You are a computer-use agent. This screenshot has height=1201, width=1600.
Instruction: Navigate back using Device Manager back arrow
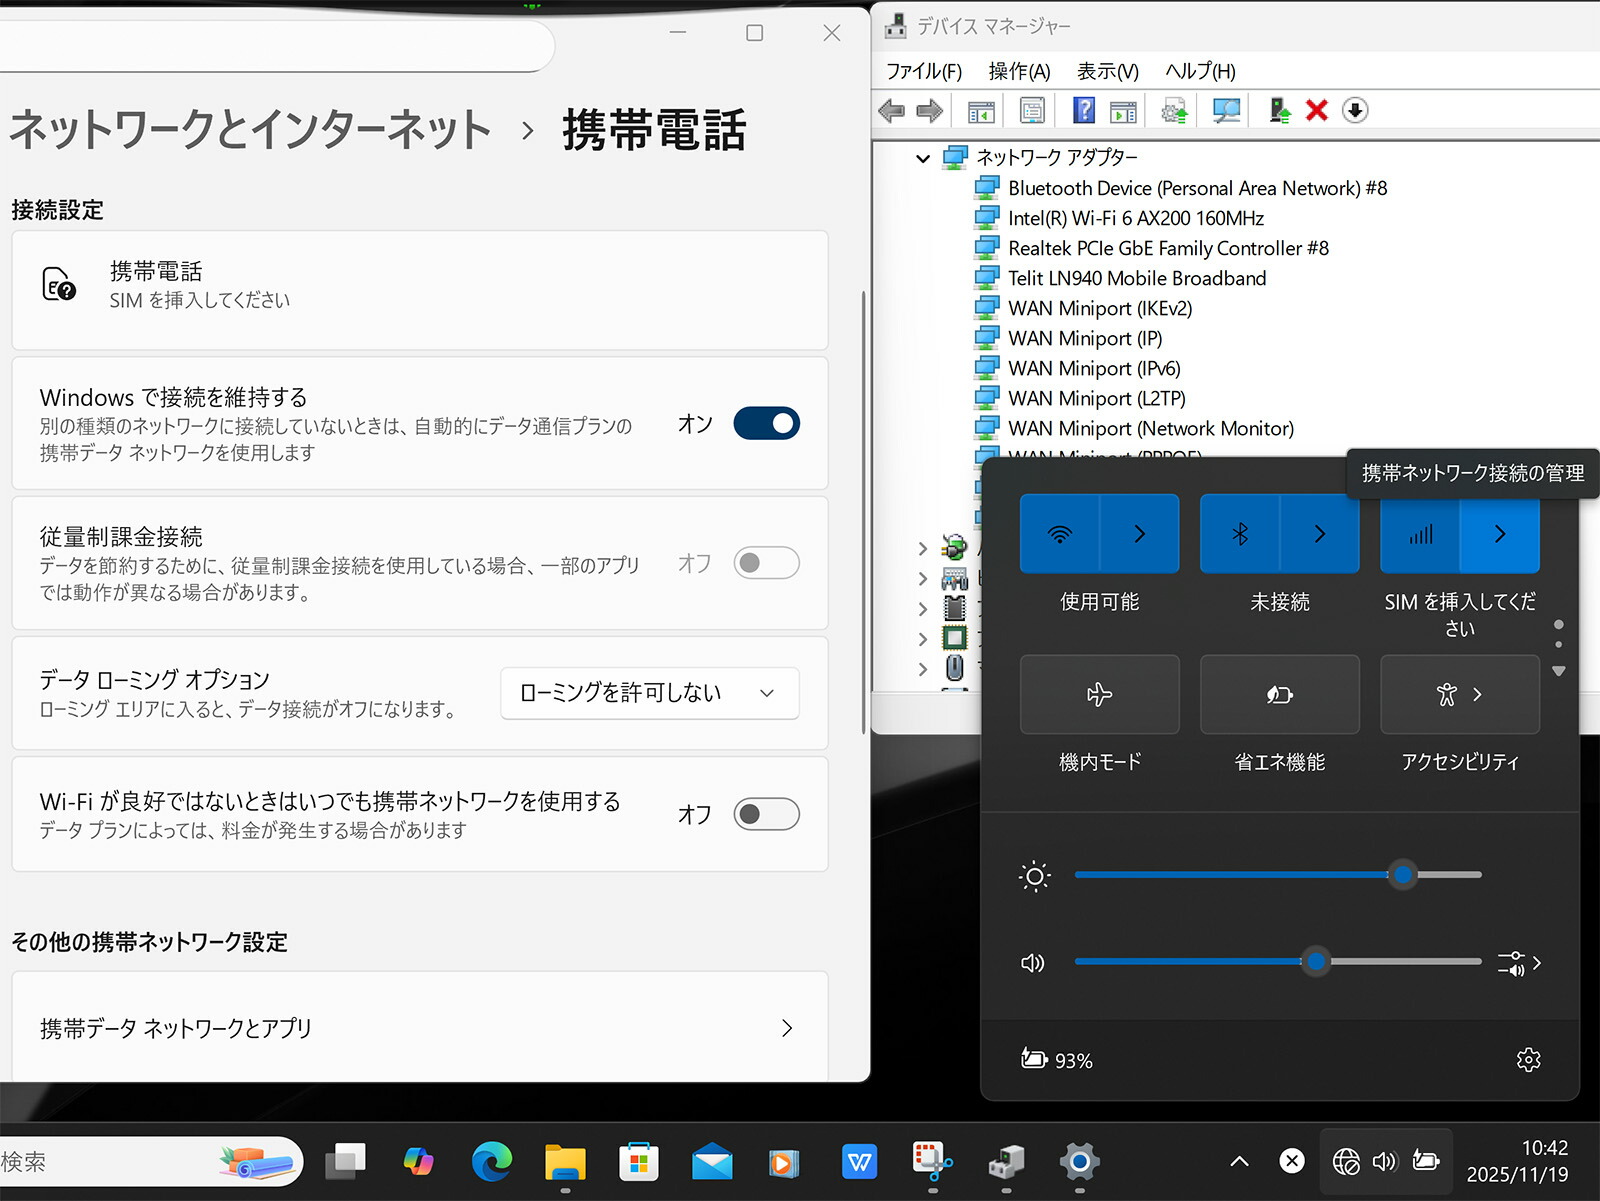(891, 110)
